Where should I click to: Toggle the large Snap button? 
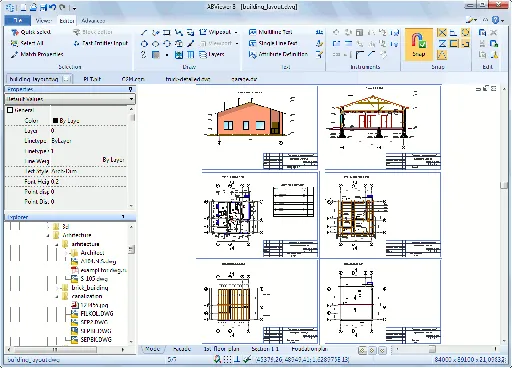click(x=419, y=45)
